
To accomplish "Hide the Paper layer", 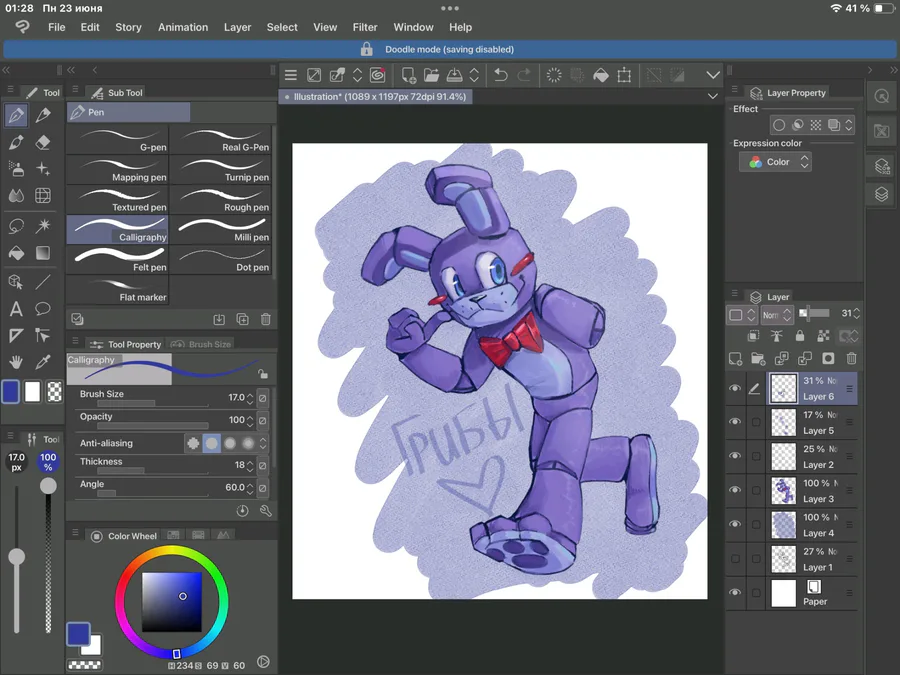I will pos(735,592).
